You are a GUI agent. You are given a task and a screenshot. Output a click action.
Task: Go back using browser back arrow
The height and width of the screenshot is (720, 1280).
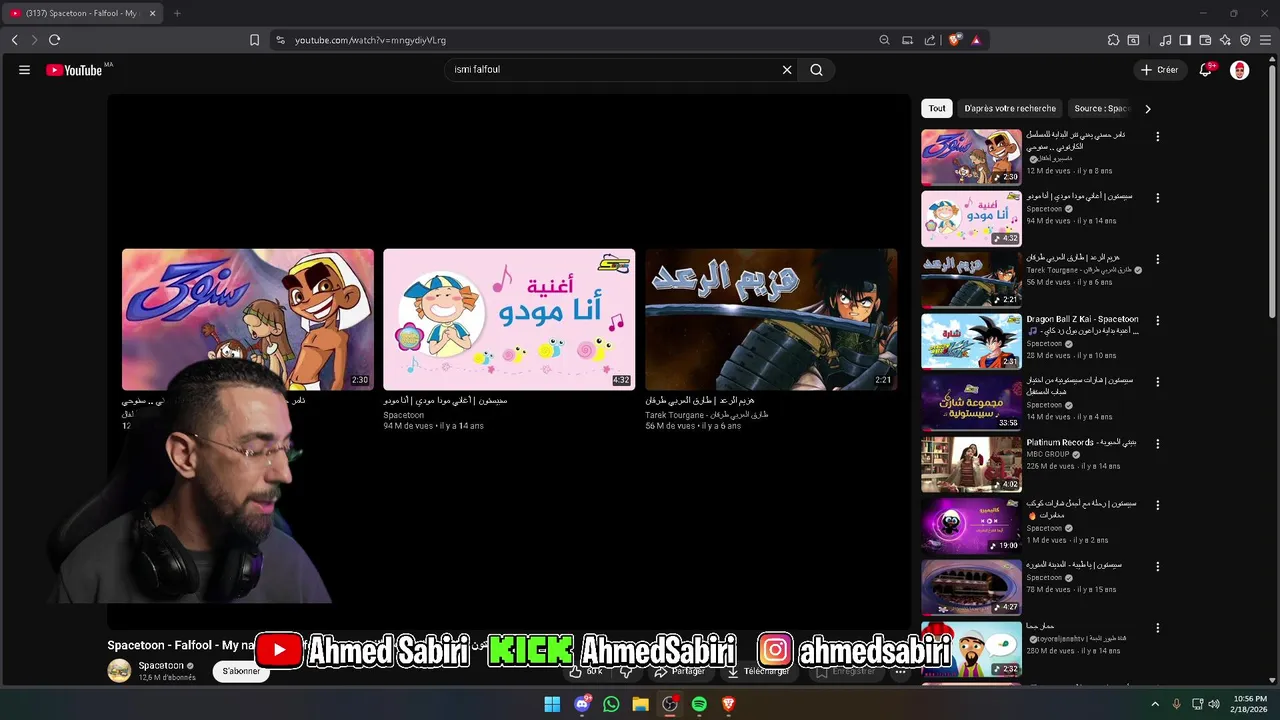pyautogui.click(x=14, y=40)
